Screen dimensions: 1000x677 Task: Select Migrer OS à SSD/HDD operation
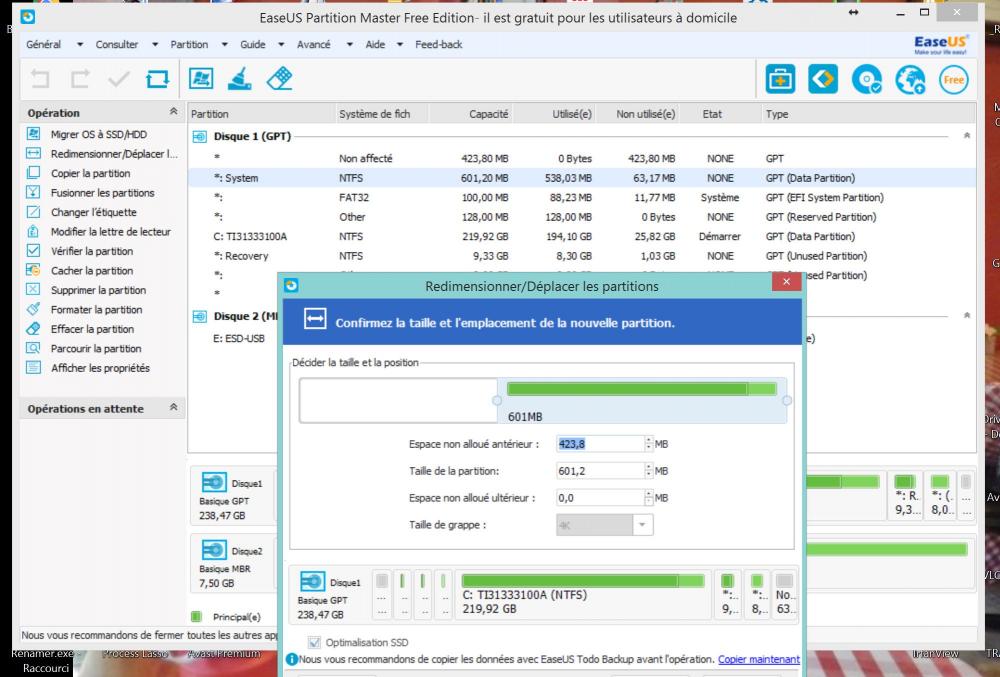[96, 135]
